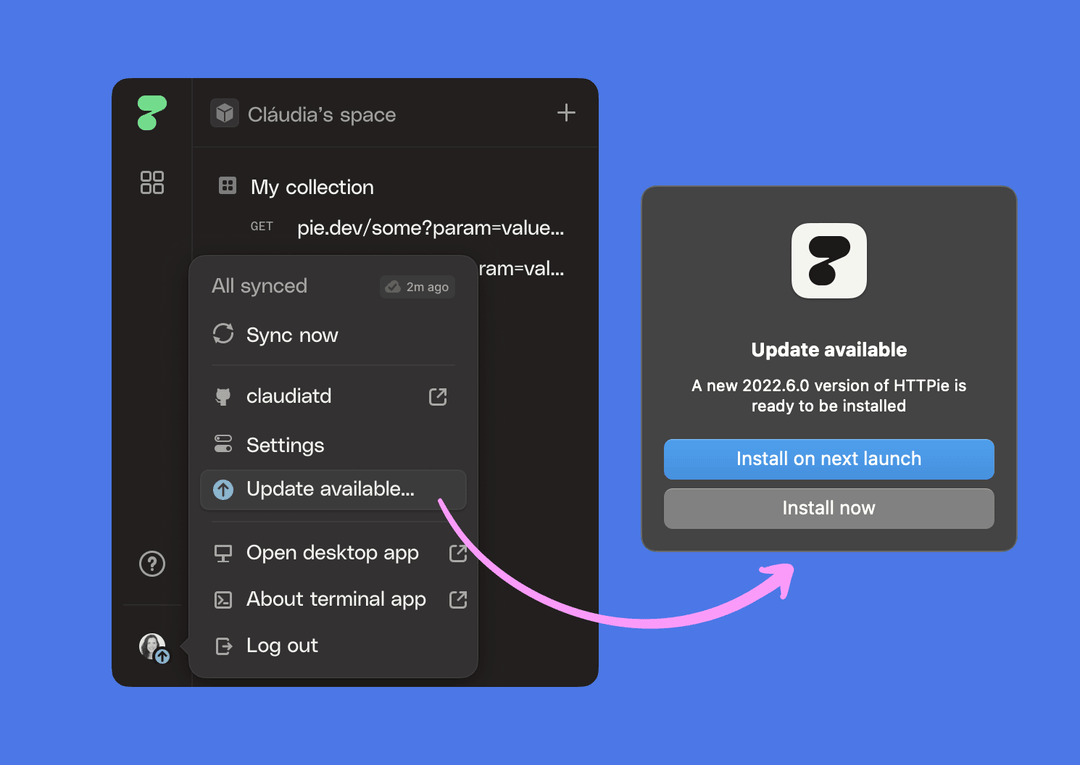Click the terminal icon next to claudiatd
This screenshot has width=1080, height=765.
pyautogui.click(x=222, y=395)
